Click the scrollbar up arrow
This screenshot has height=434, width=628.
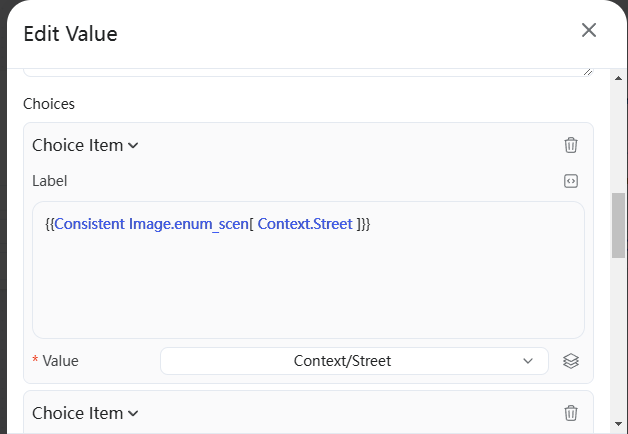tap(618, 78)
